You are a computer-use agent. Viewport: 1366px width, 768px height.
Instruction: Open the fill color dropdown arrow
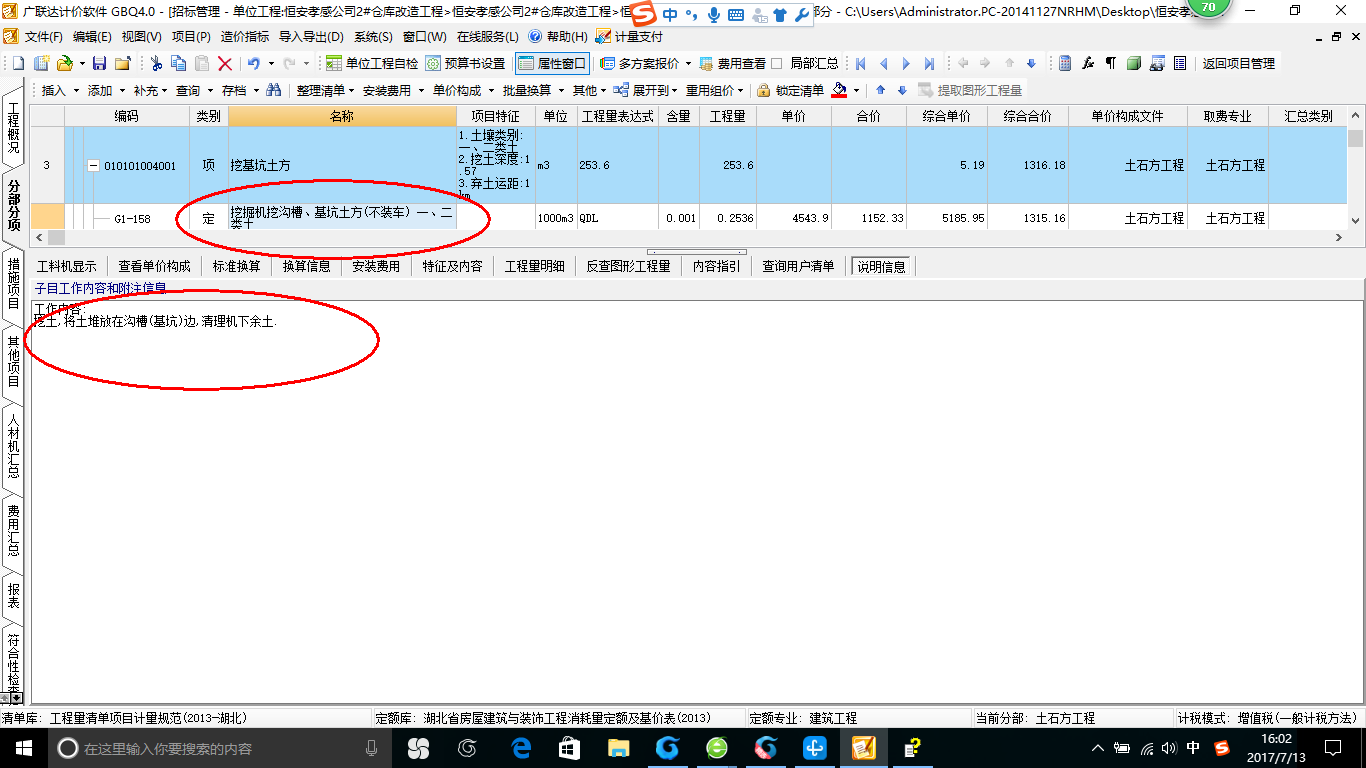point(856,91)
